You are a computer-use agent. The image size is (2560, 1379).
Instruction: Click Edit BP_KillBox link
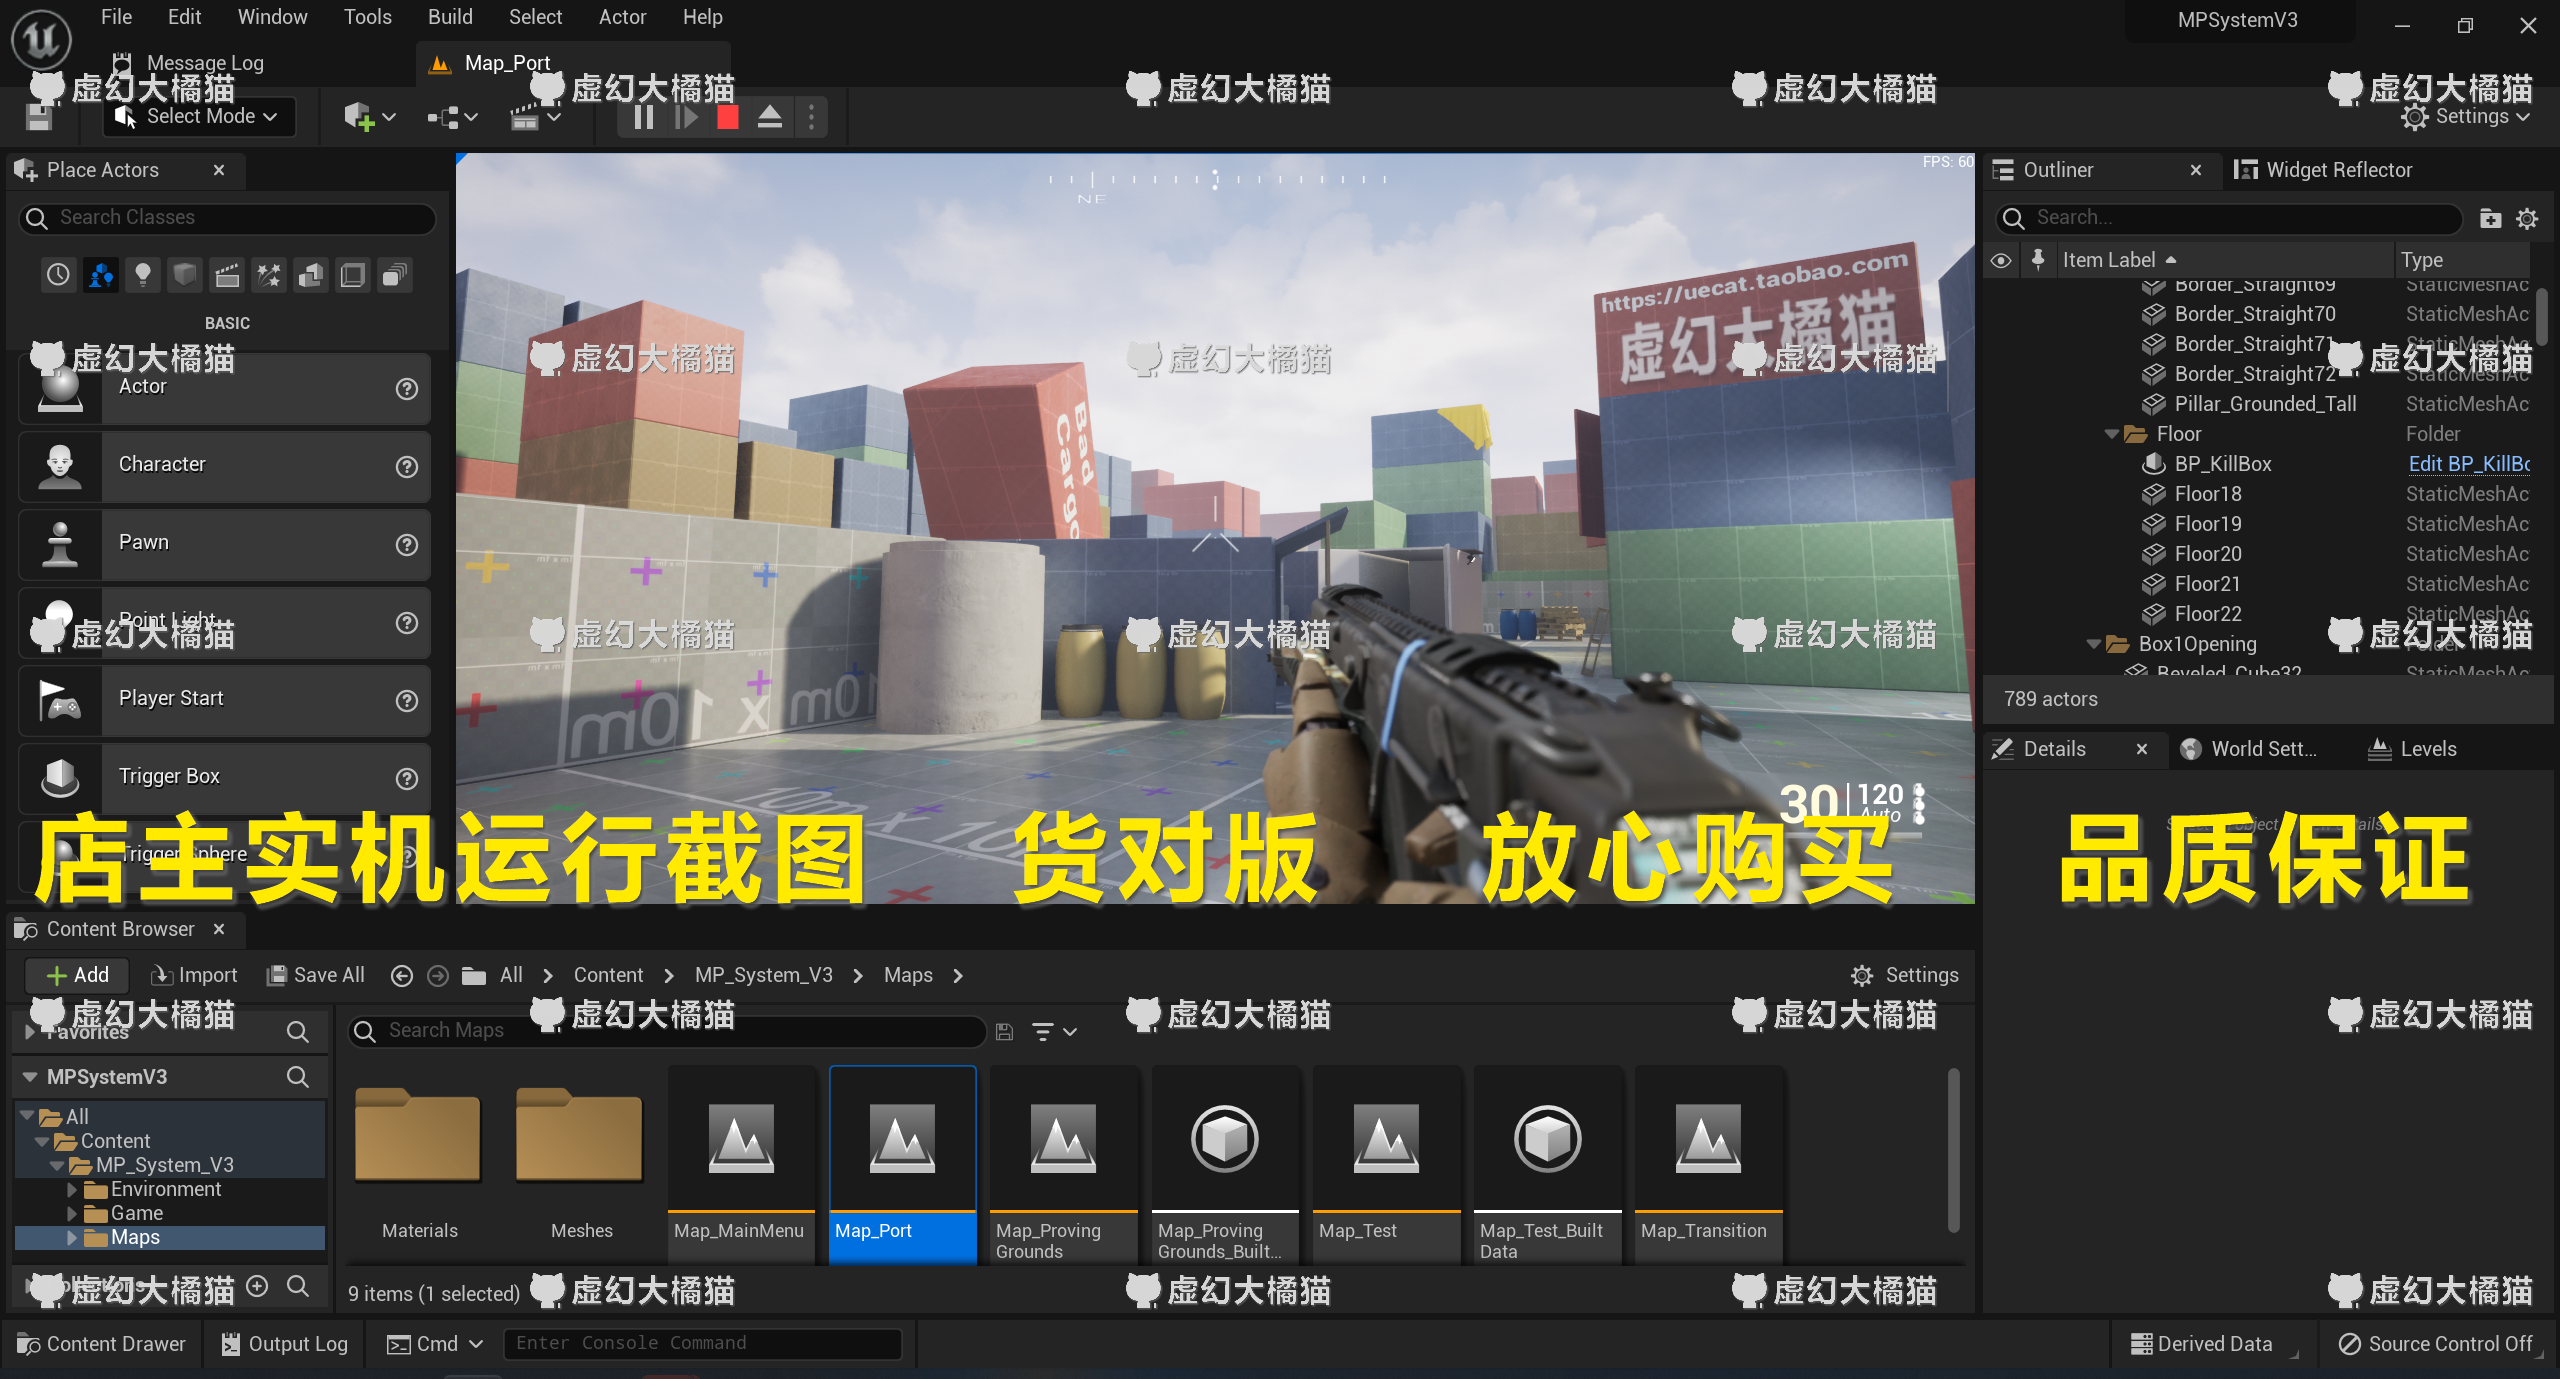coord(2468,464)
